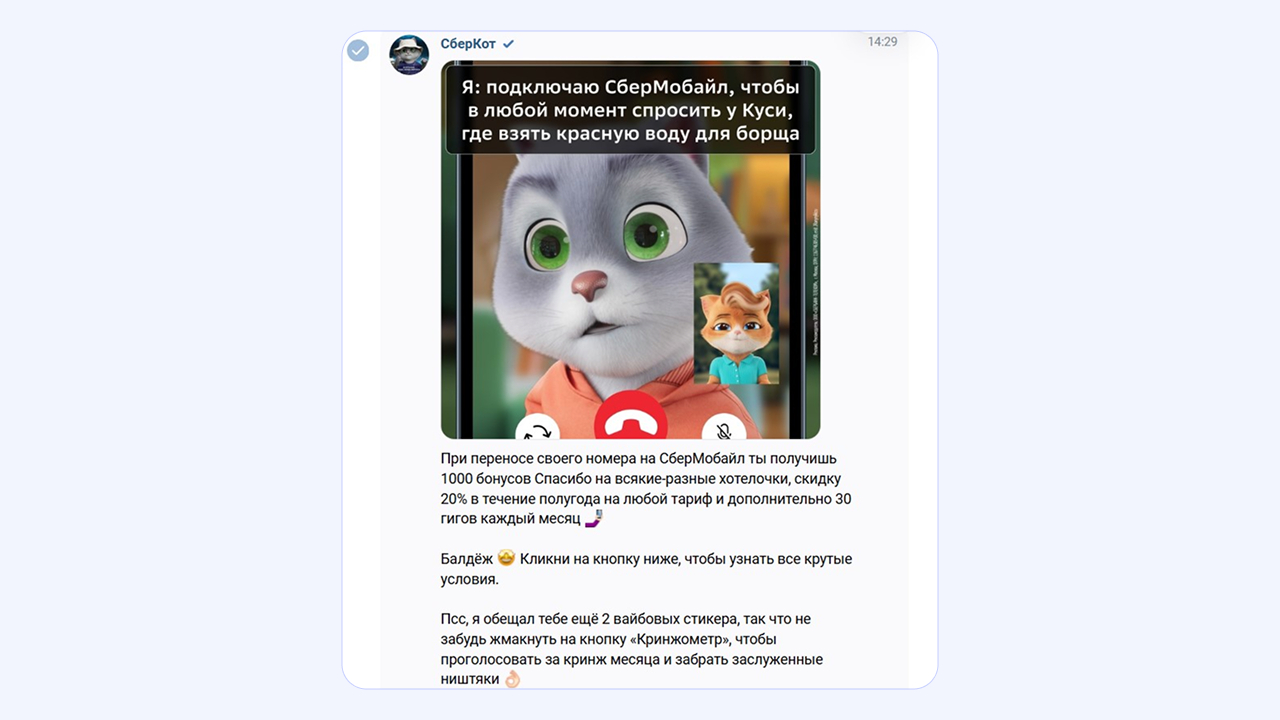Open the СберКот round avatar
This screenshot has width=1280, height=720.
(x=409, y=55)
